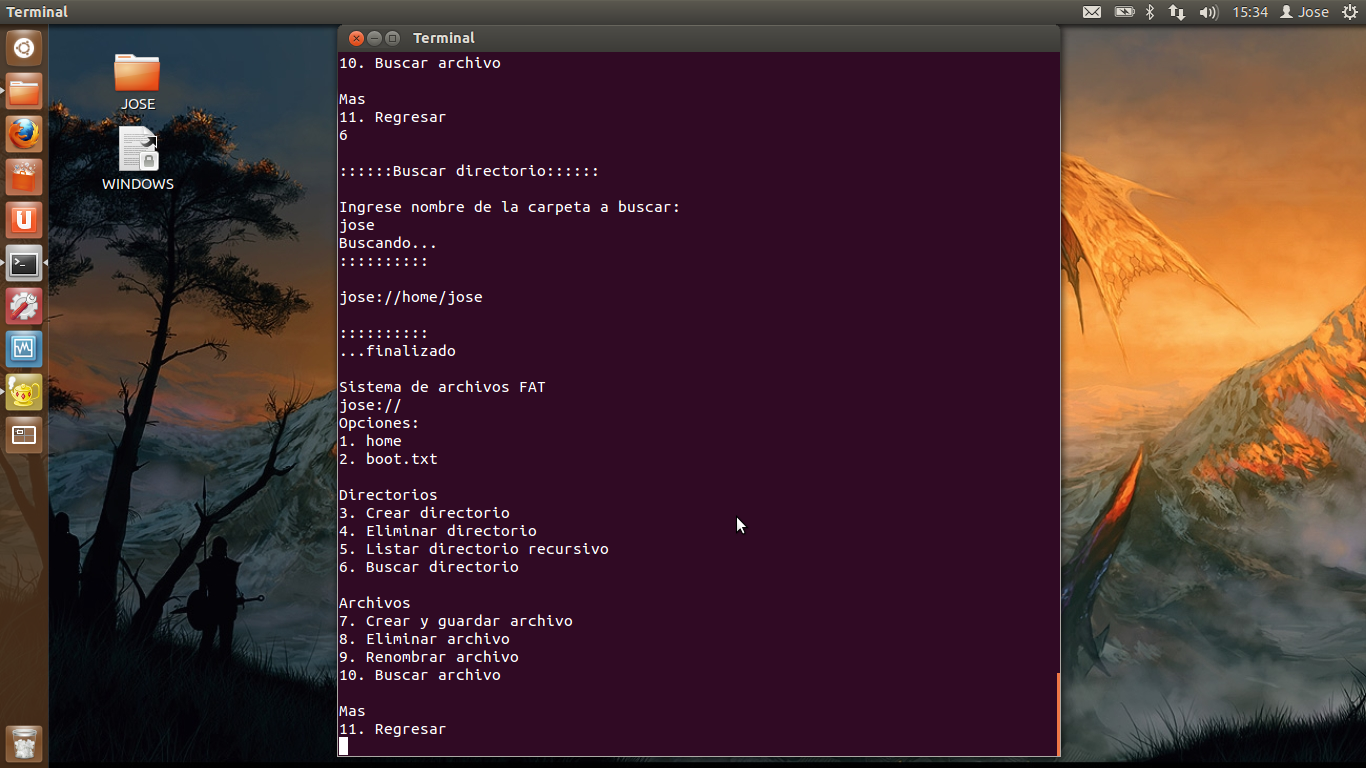Open the Jose user account menu

tap(1305, 12)
